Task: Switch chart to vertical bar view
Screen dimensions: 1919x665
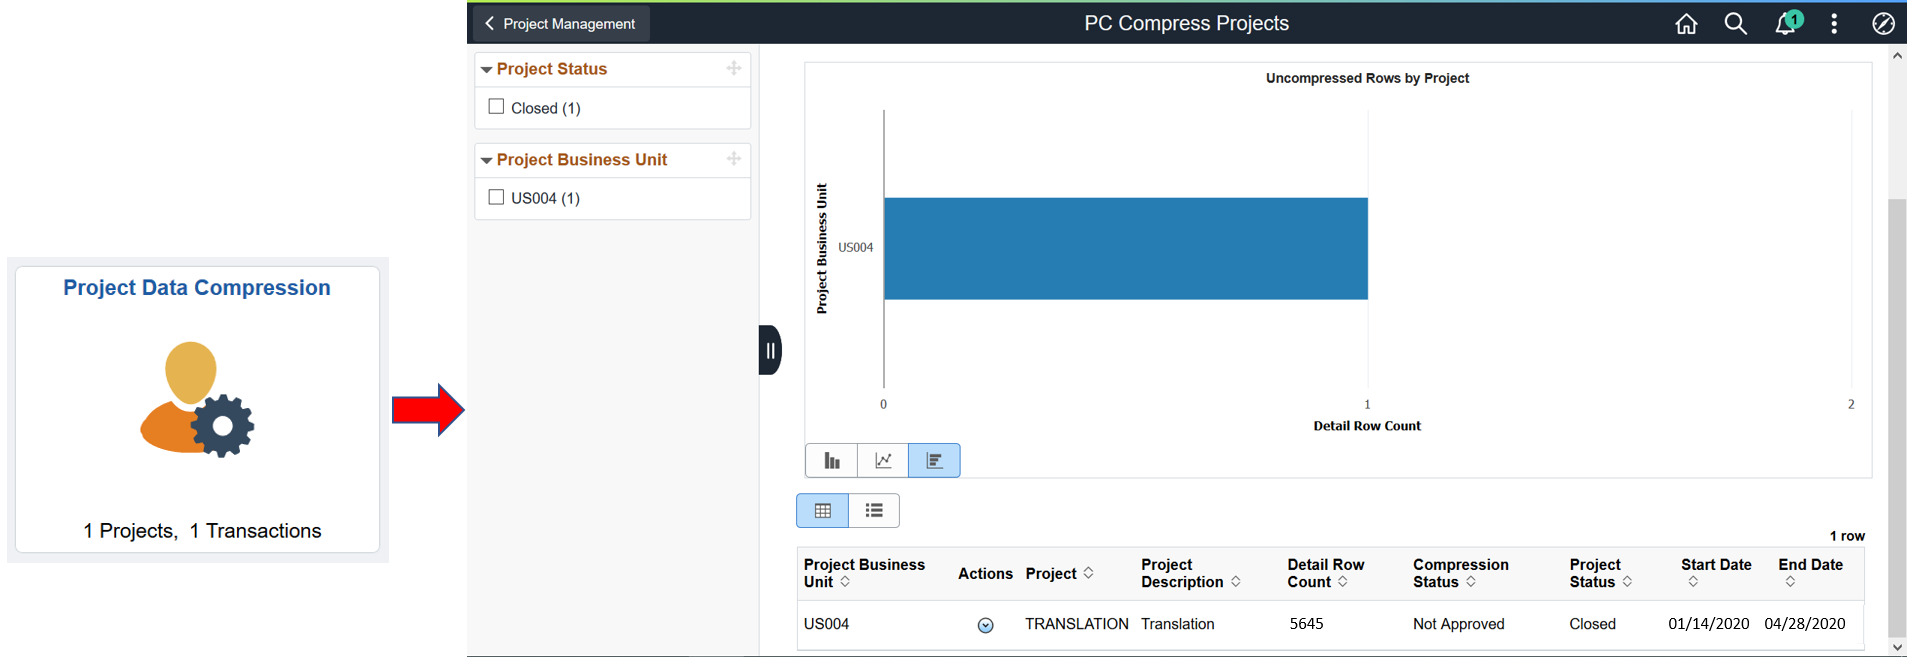Action: pos(831,461)
